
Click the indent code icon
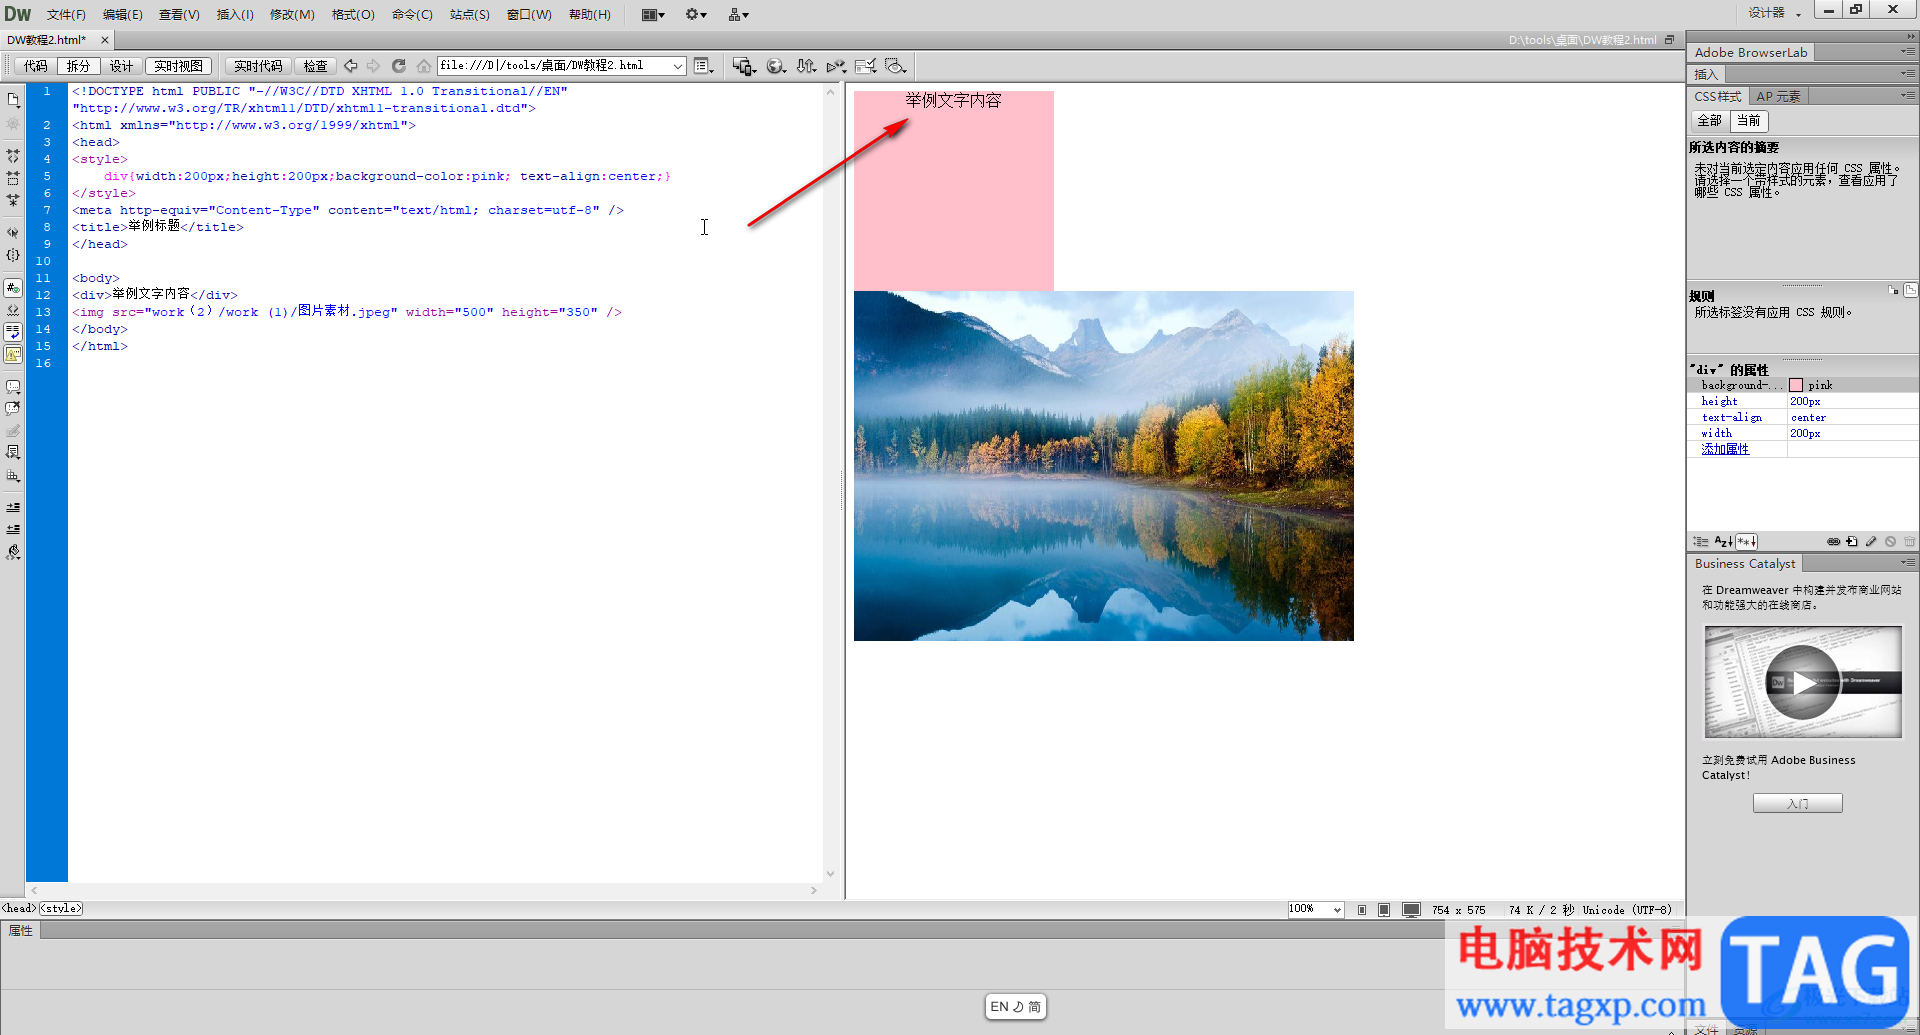[13, 507]
